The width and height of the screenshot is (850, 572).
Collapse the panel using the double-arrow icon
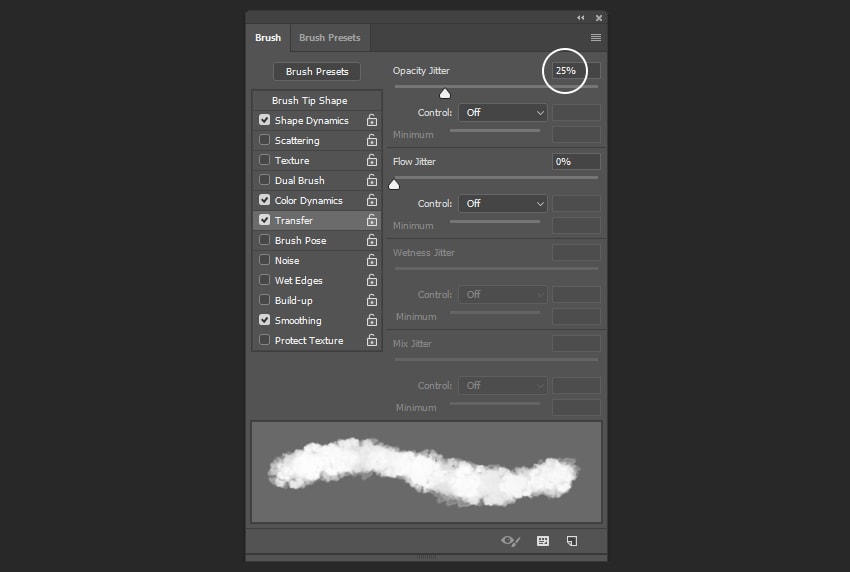(580, 18)
